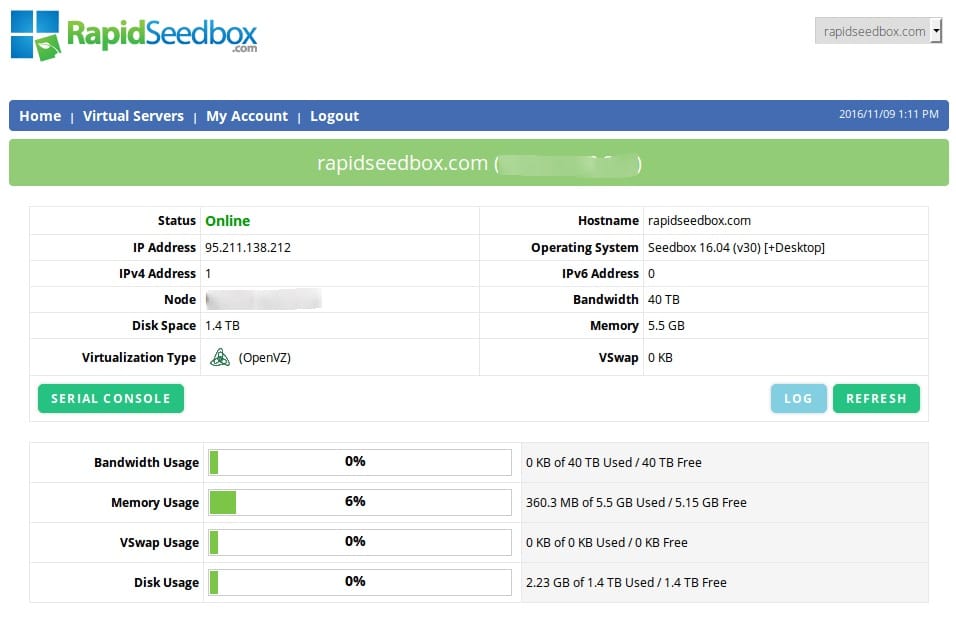The image size is (956, 620).
Task: Click the RapidSeedbox logo
Action: 134,35
